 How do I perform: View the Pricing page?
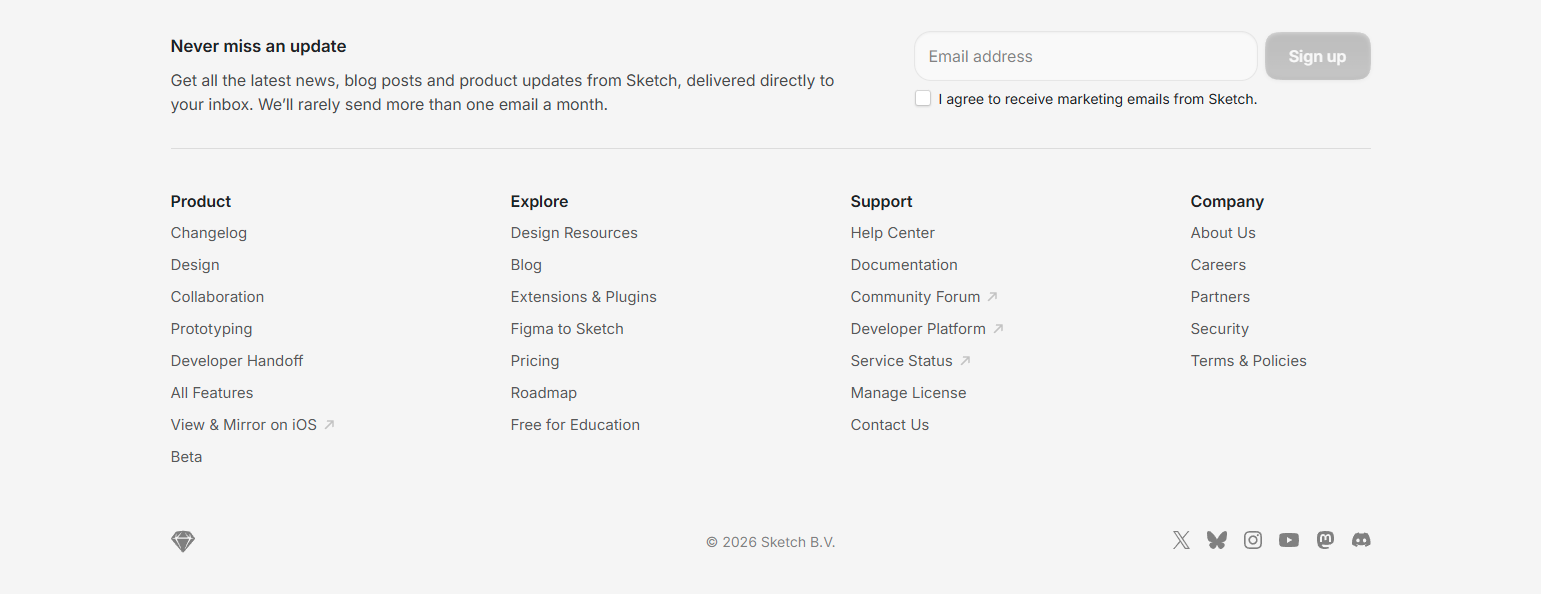coord(535,360)
